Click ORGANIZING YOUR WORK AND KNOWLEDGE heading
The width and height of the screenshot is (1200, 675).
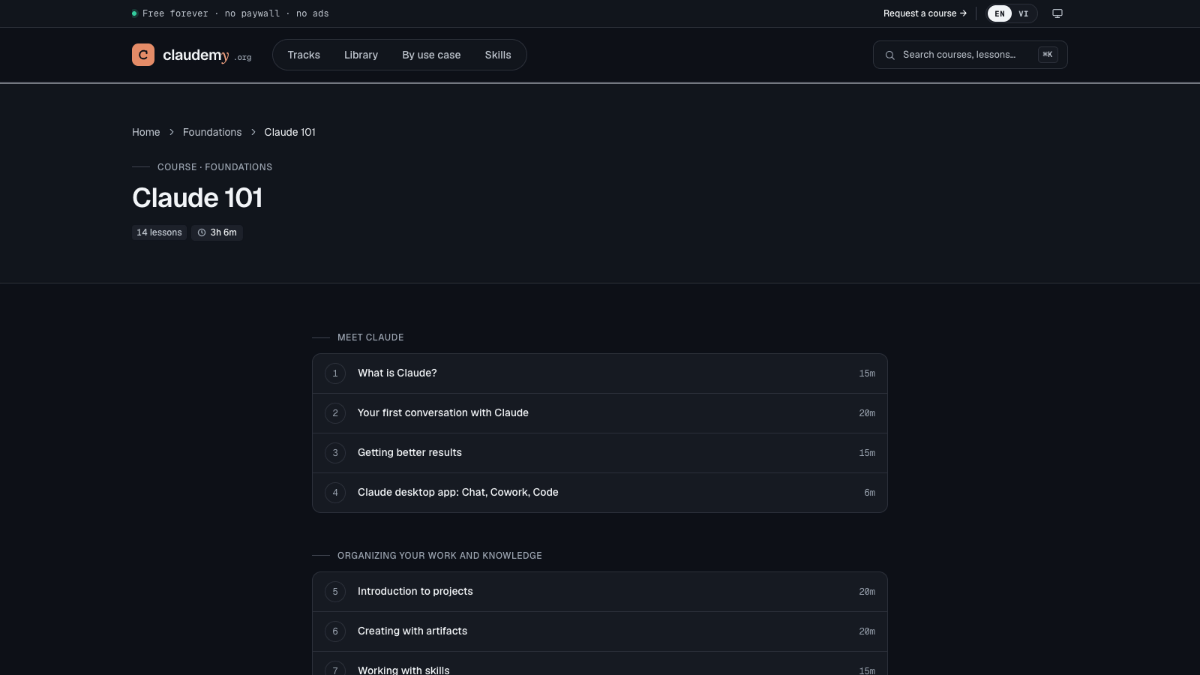(439, 555)
